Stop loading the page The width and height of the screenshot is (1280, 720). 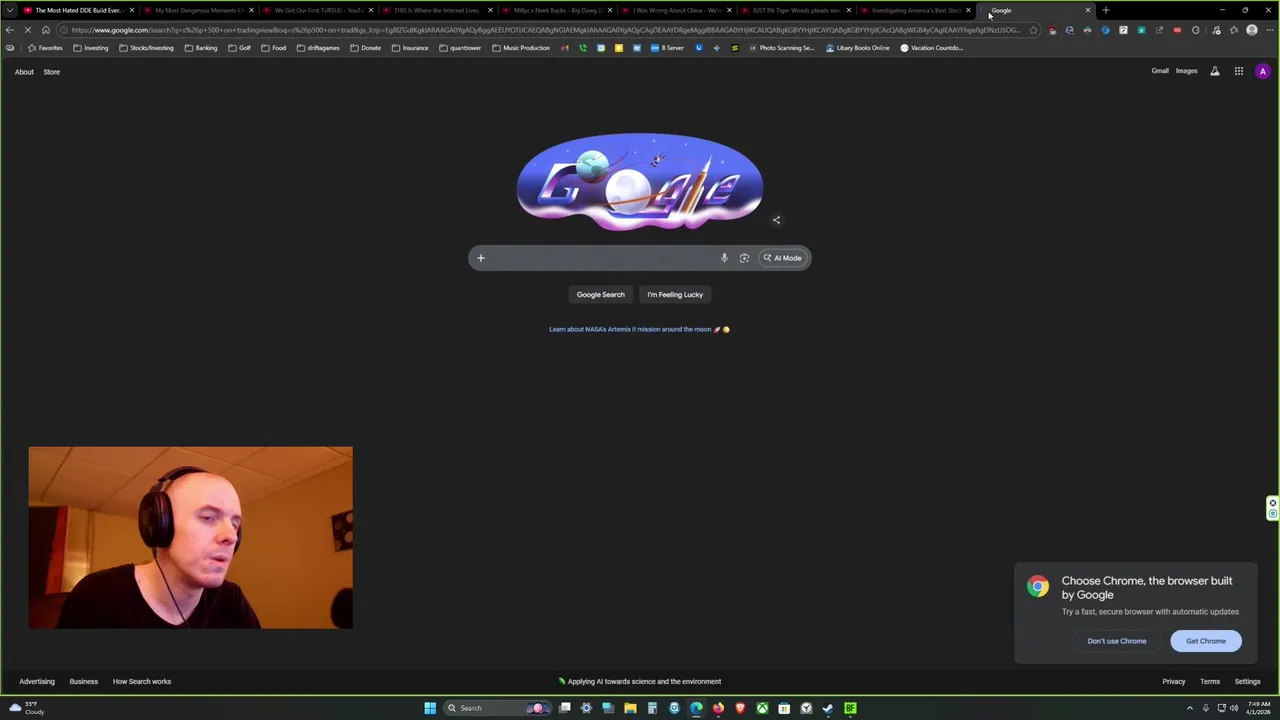click(x=28, y=30)
